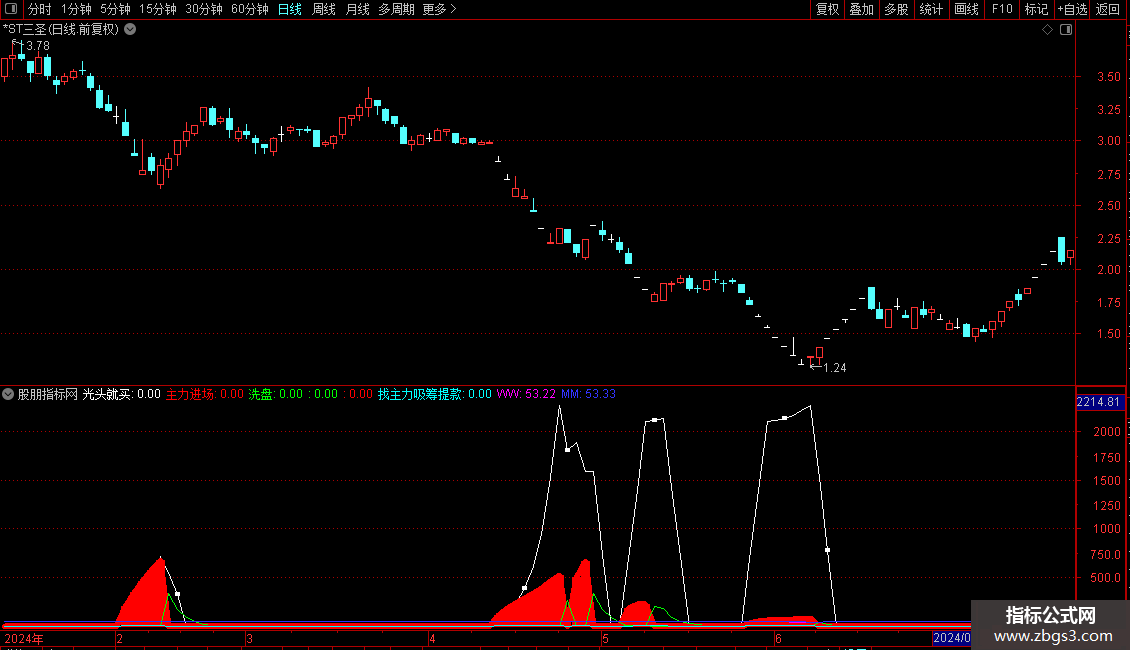The width and height of the screenshot is (1130, 650).
Task: Toggle the side panel icon above the main chart
Action: click(x=1066, y=30)
